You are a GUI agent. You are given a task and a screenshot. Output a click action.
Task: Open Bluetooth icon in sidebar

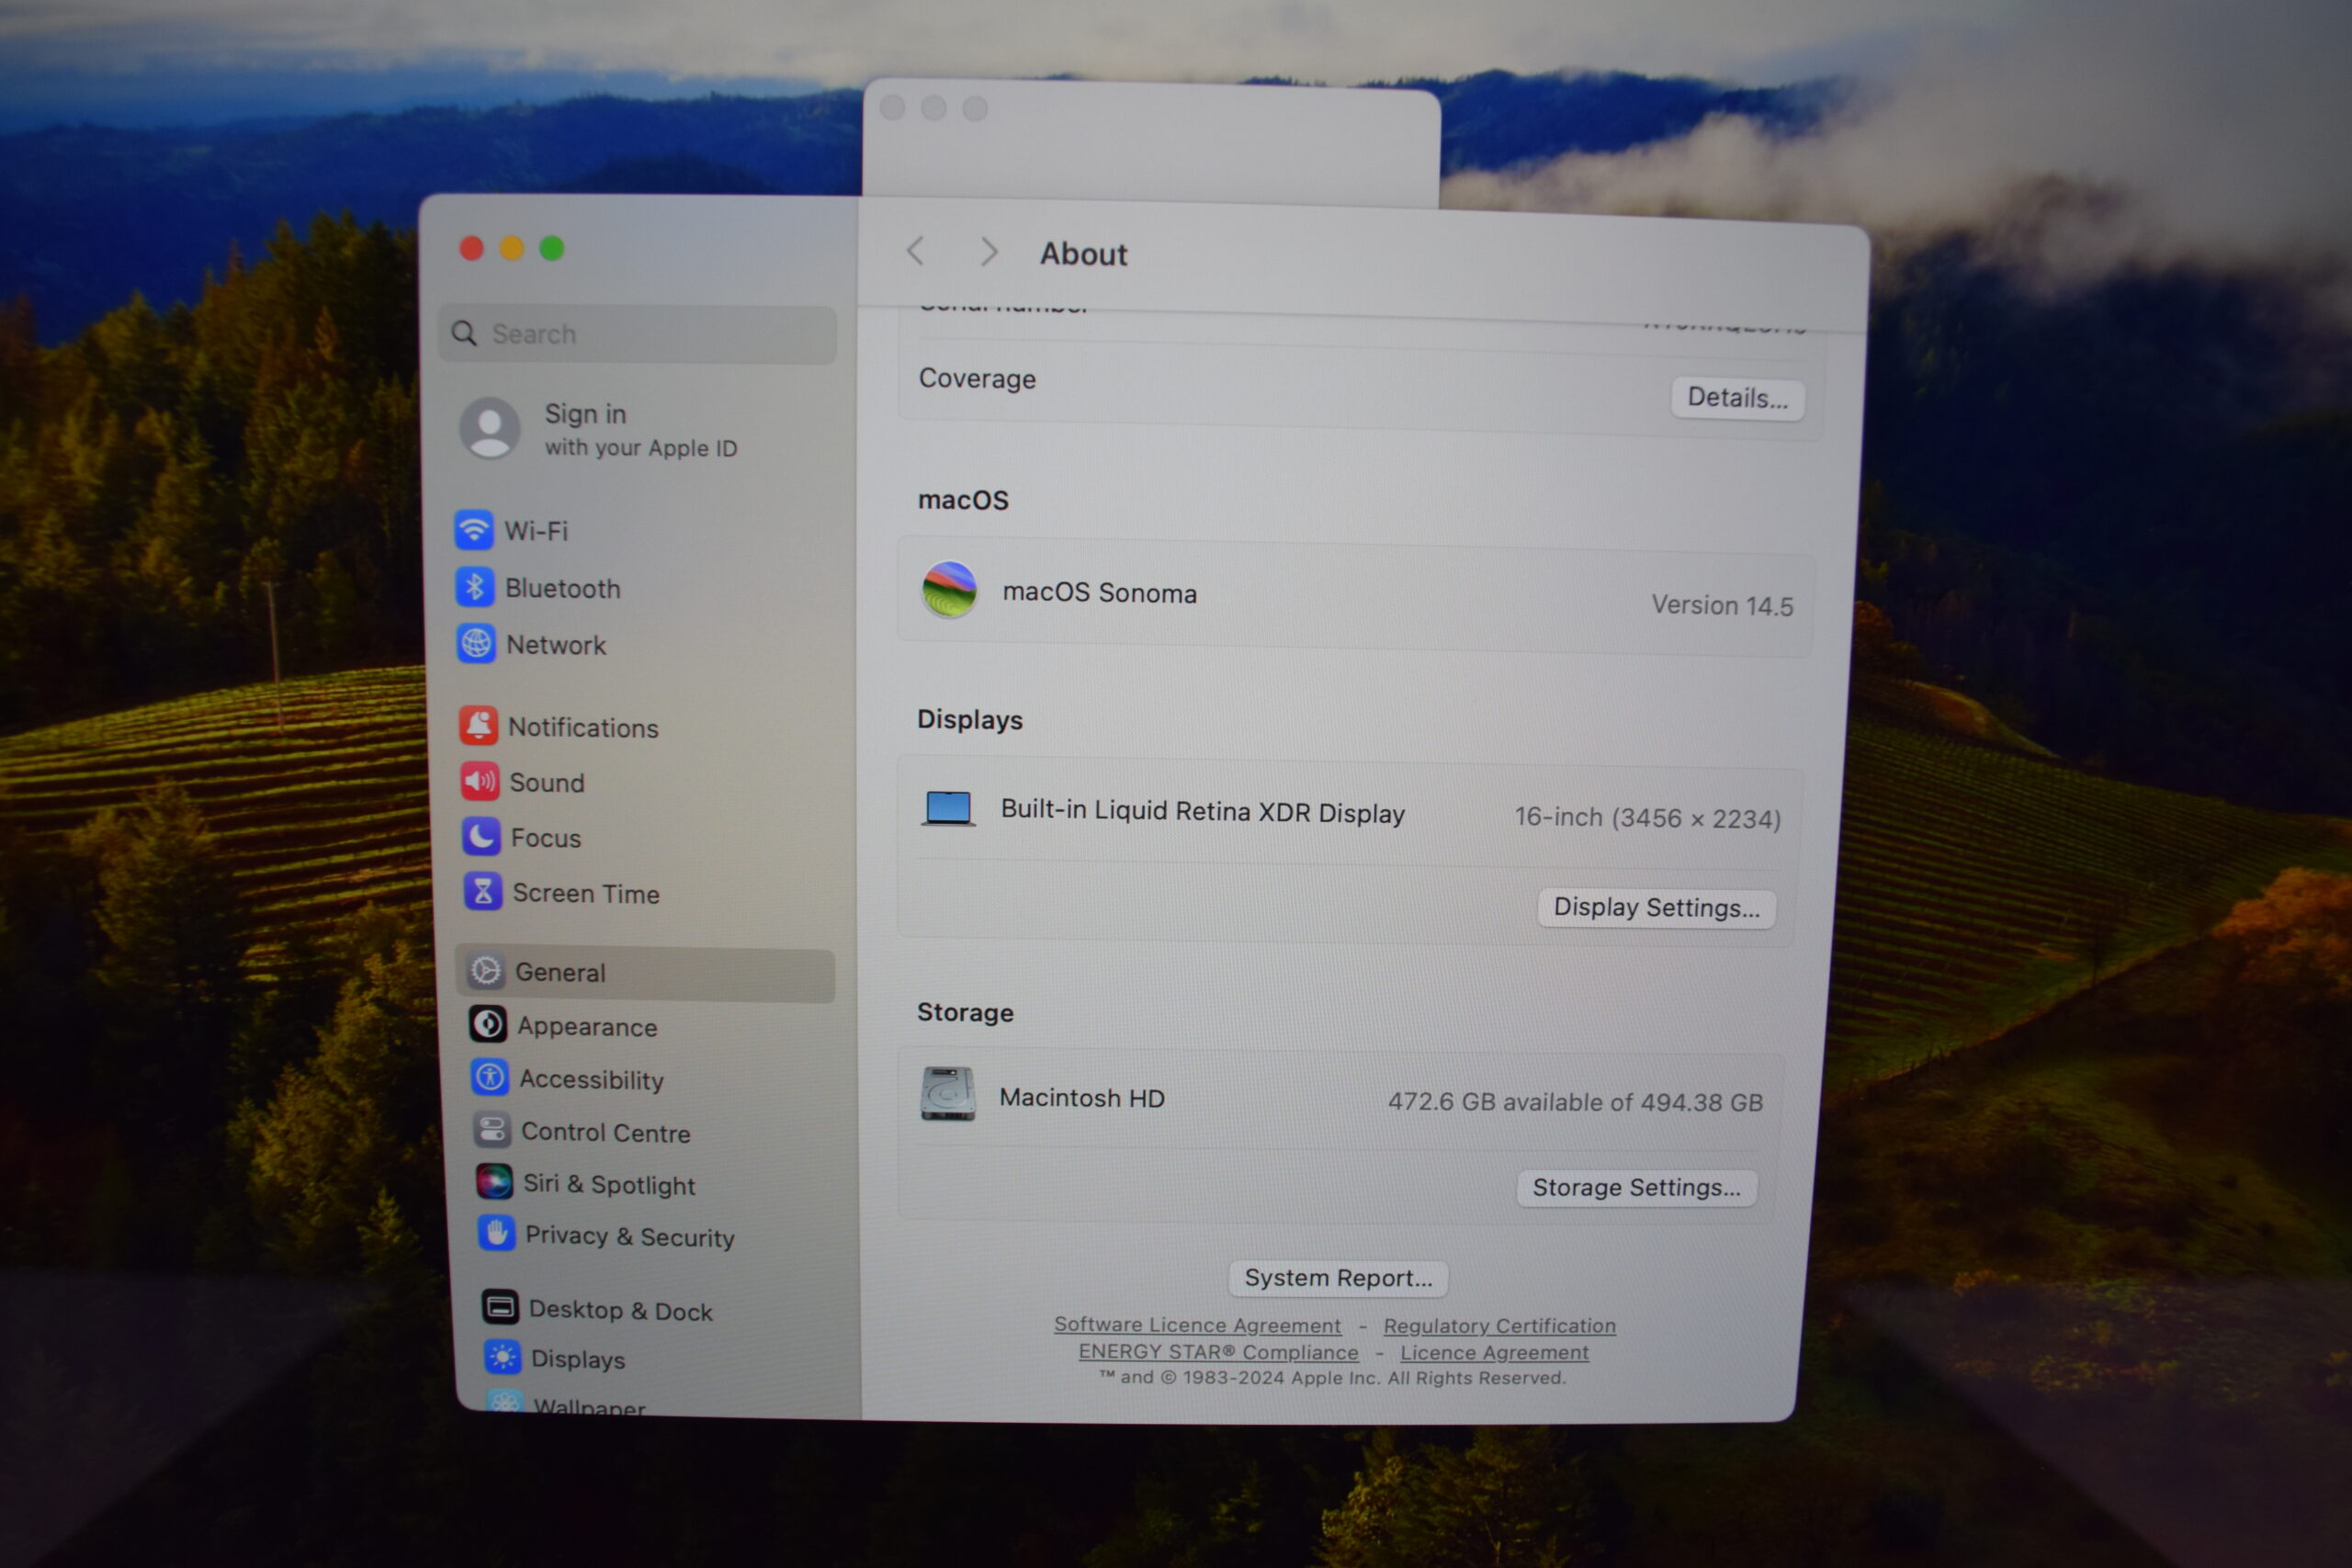point(475,587)
